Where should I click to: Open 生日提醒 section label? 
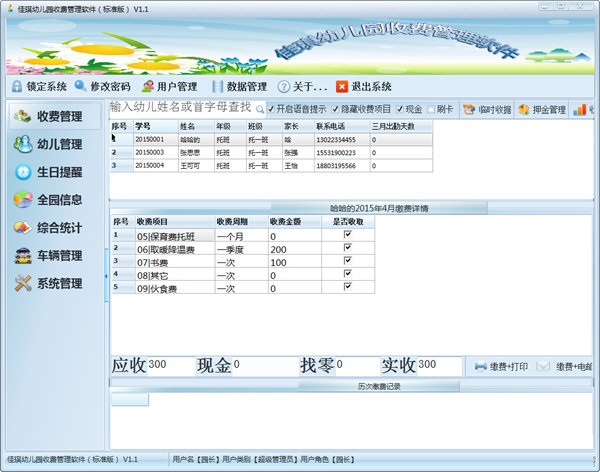coord(60,172)
